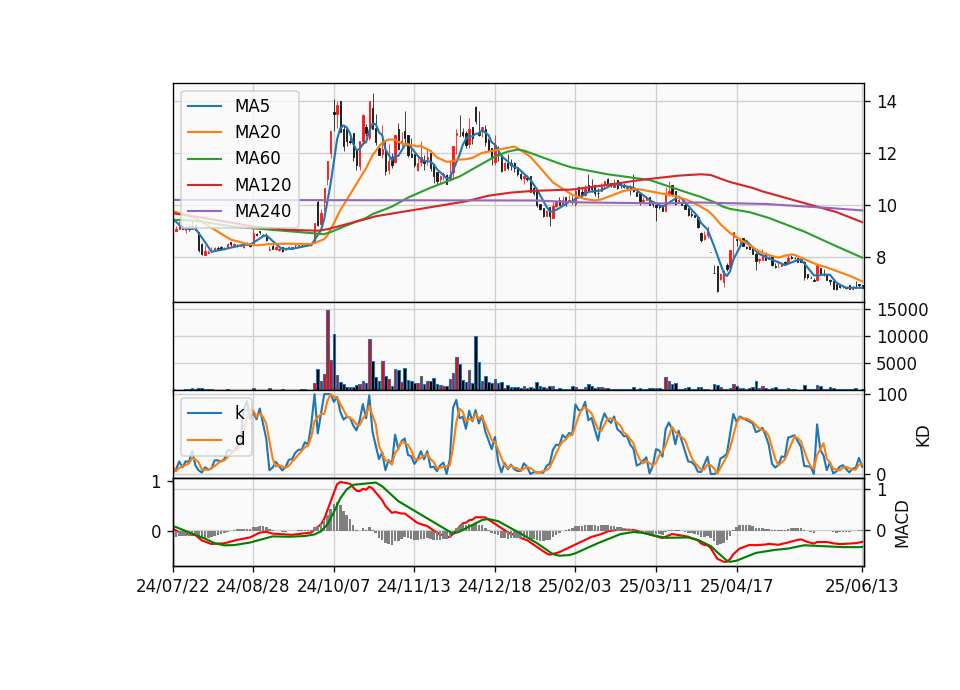Click the right-side MACD axis value 1
The width and height of the screenshot is (960, 690).
(x=882, y=490)
